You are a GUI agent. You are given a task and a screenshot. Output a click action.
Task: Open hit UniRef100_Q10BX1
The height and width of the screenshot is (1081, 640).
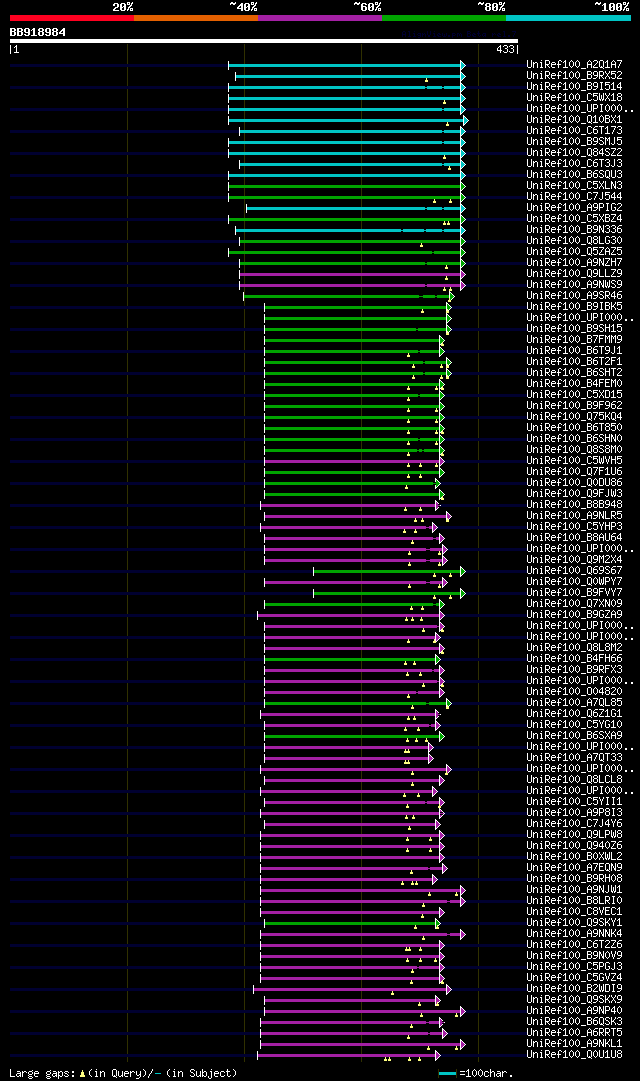[574, 120]
